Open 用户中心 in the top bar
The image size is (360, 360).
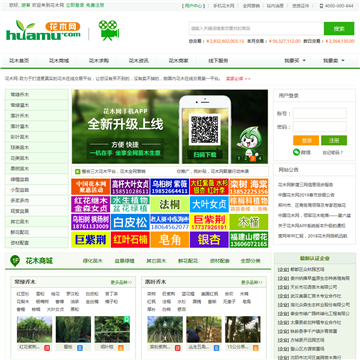(x=193, y=6)
